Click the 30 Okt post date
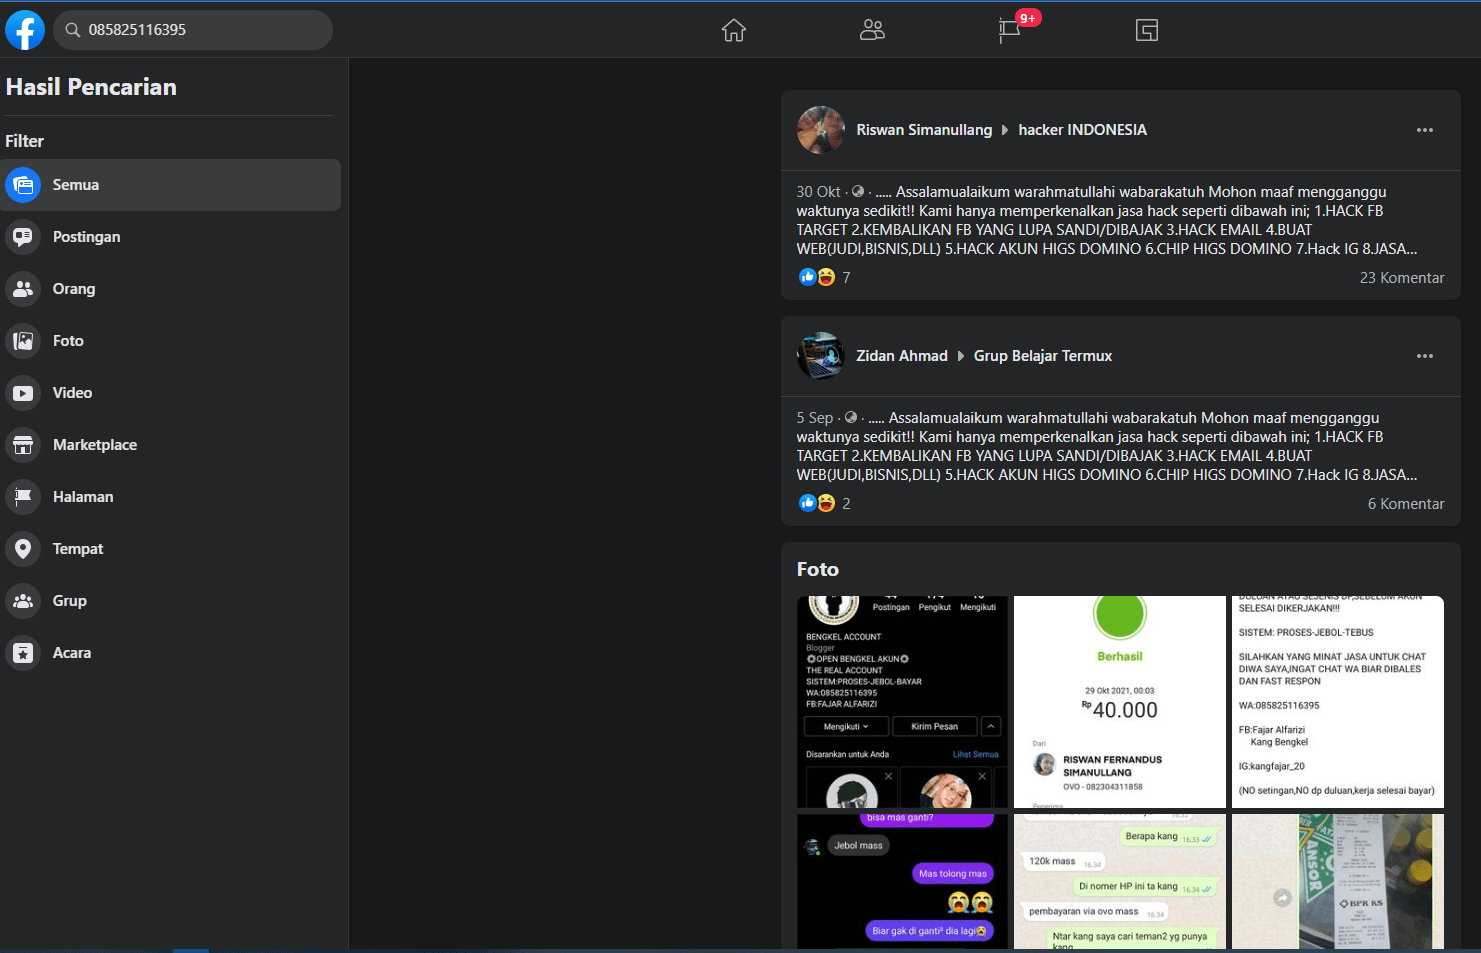This screenshot has height=953, width=1481. coord(818,192)
